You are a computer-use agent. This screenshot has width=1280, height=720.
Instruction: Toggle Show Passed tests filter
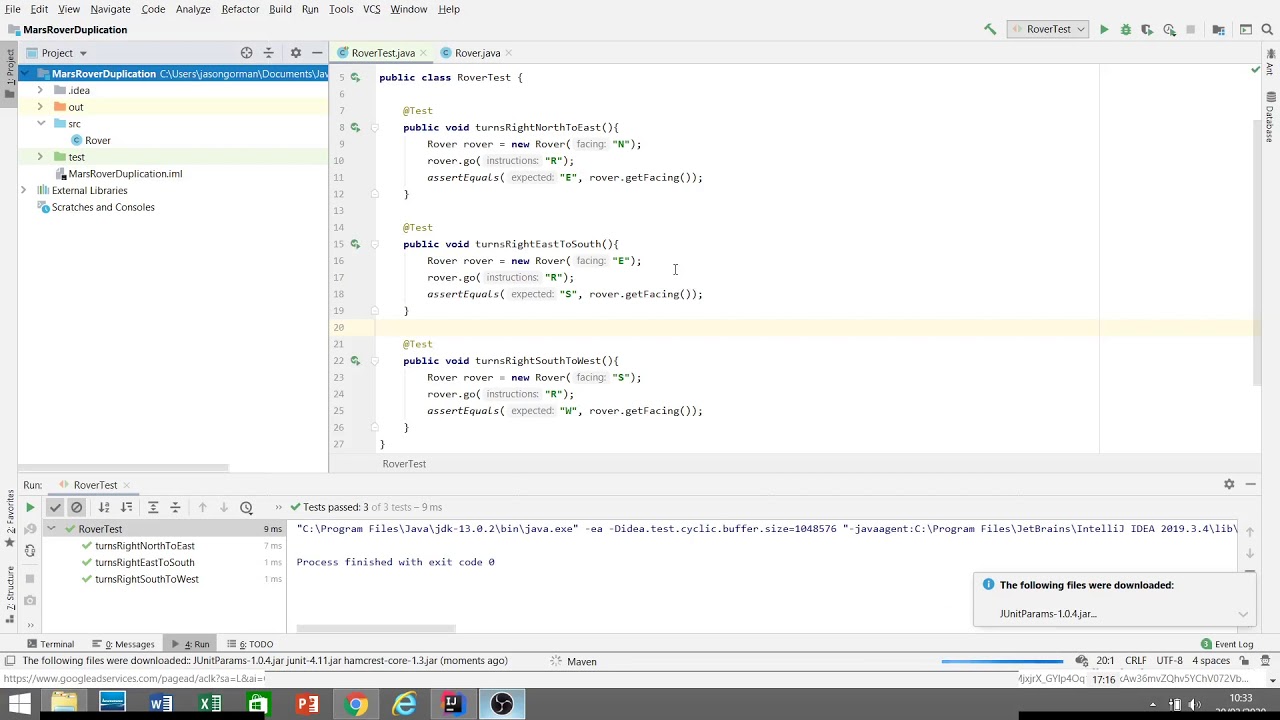55,507
